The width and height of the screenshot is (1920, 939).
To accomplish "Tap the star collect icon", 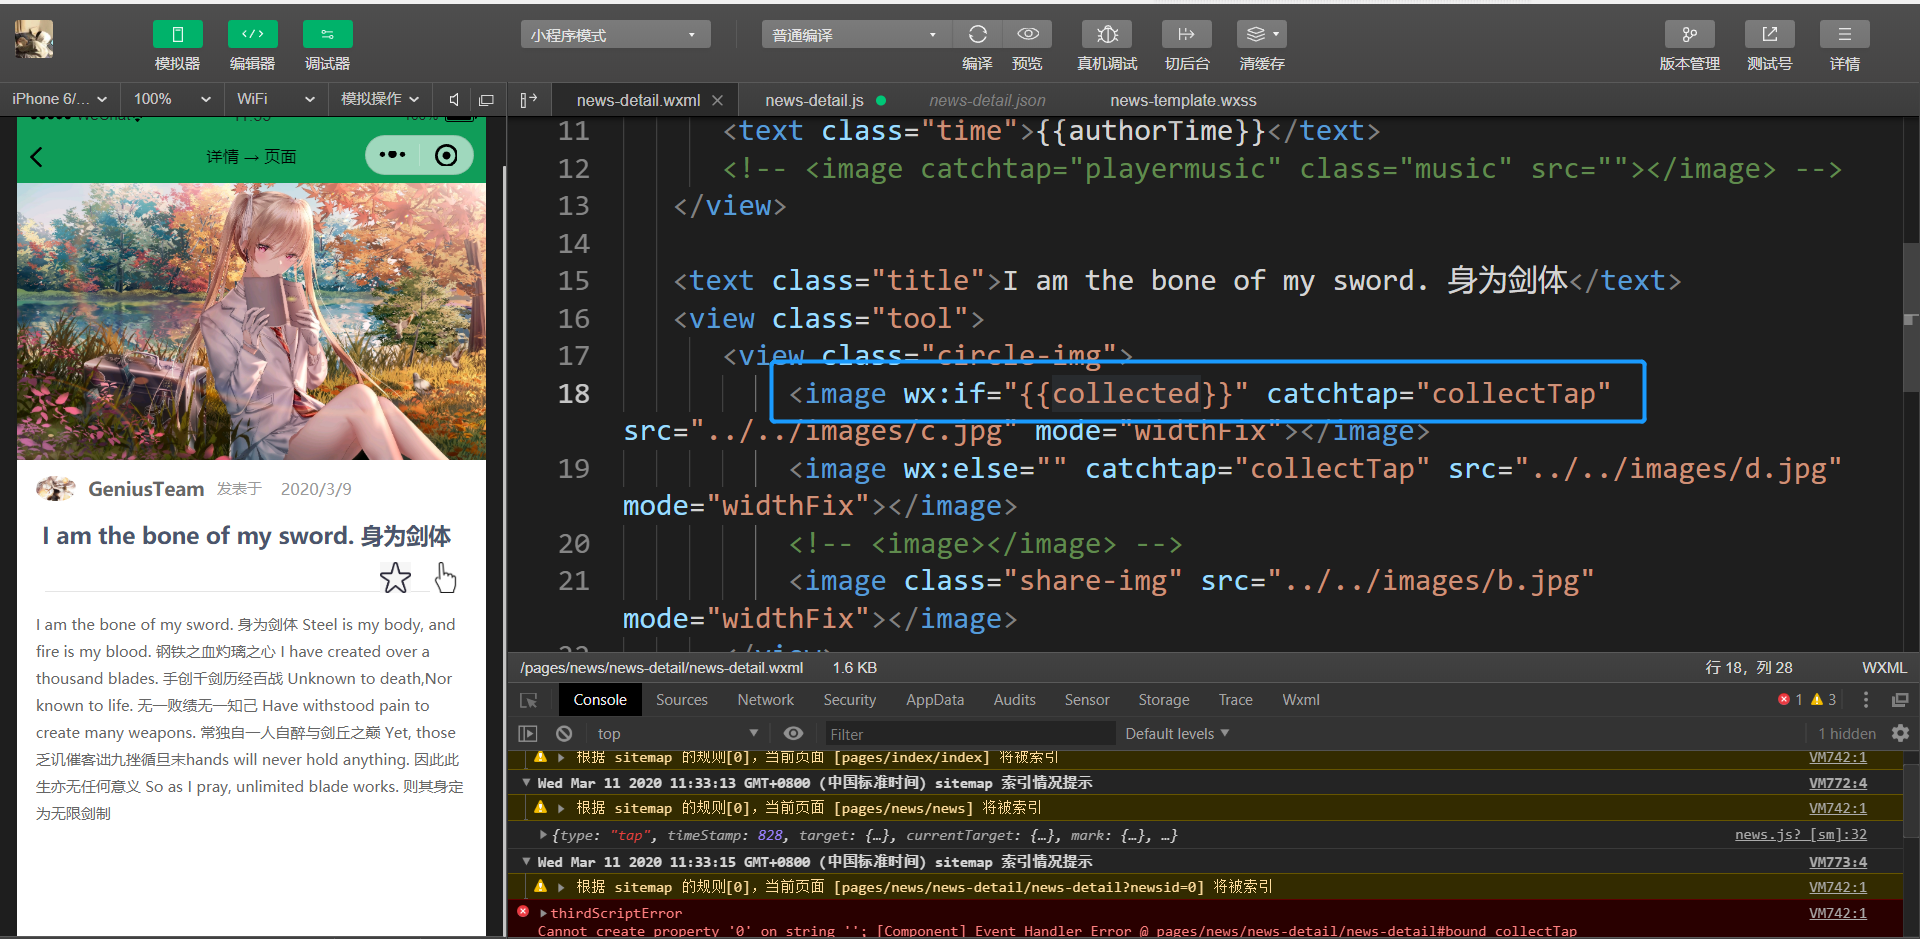I will pyautogui.click(x=395, y=577).
